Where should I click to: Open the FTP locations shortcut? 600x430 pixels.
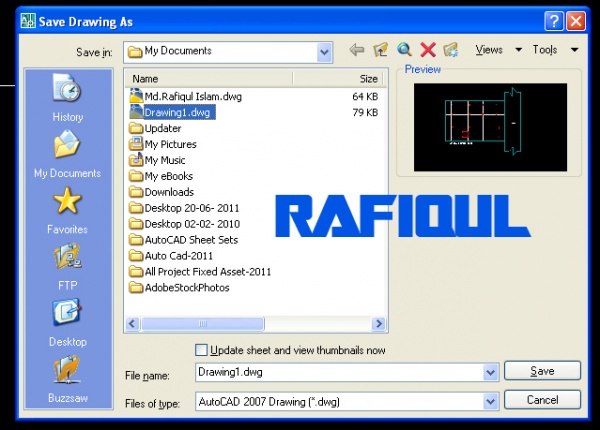pyautogui.click(x=67, y=267)
